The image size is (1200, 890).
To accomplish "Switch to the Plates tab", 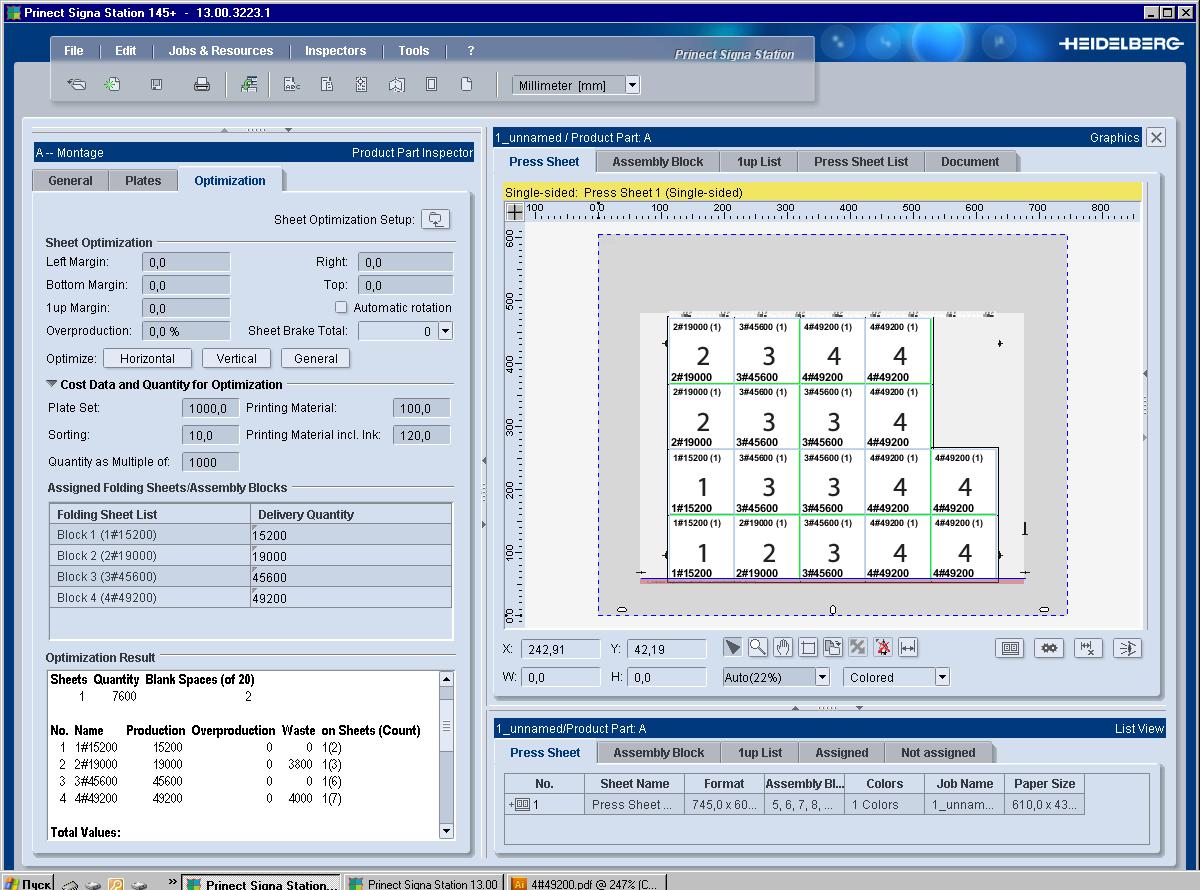I will point(143,181).
